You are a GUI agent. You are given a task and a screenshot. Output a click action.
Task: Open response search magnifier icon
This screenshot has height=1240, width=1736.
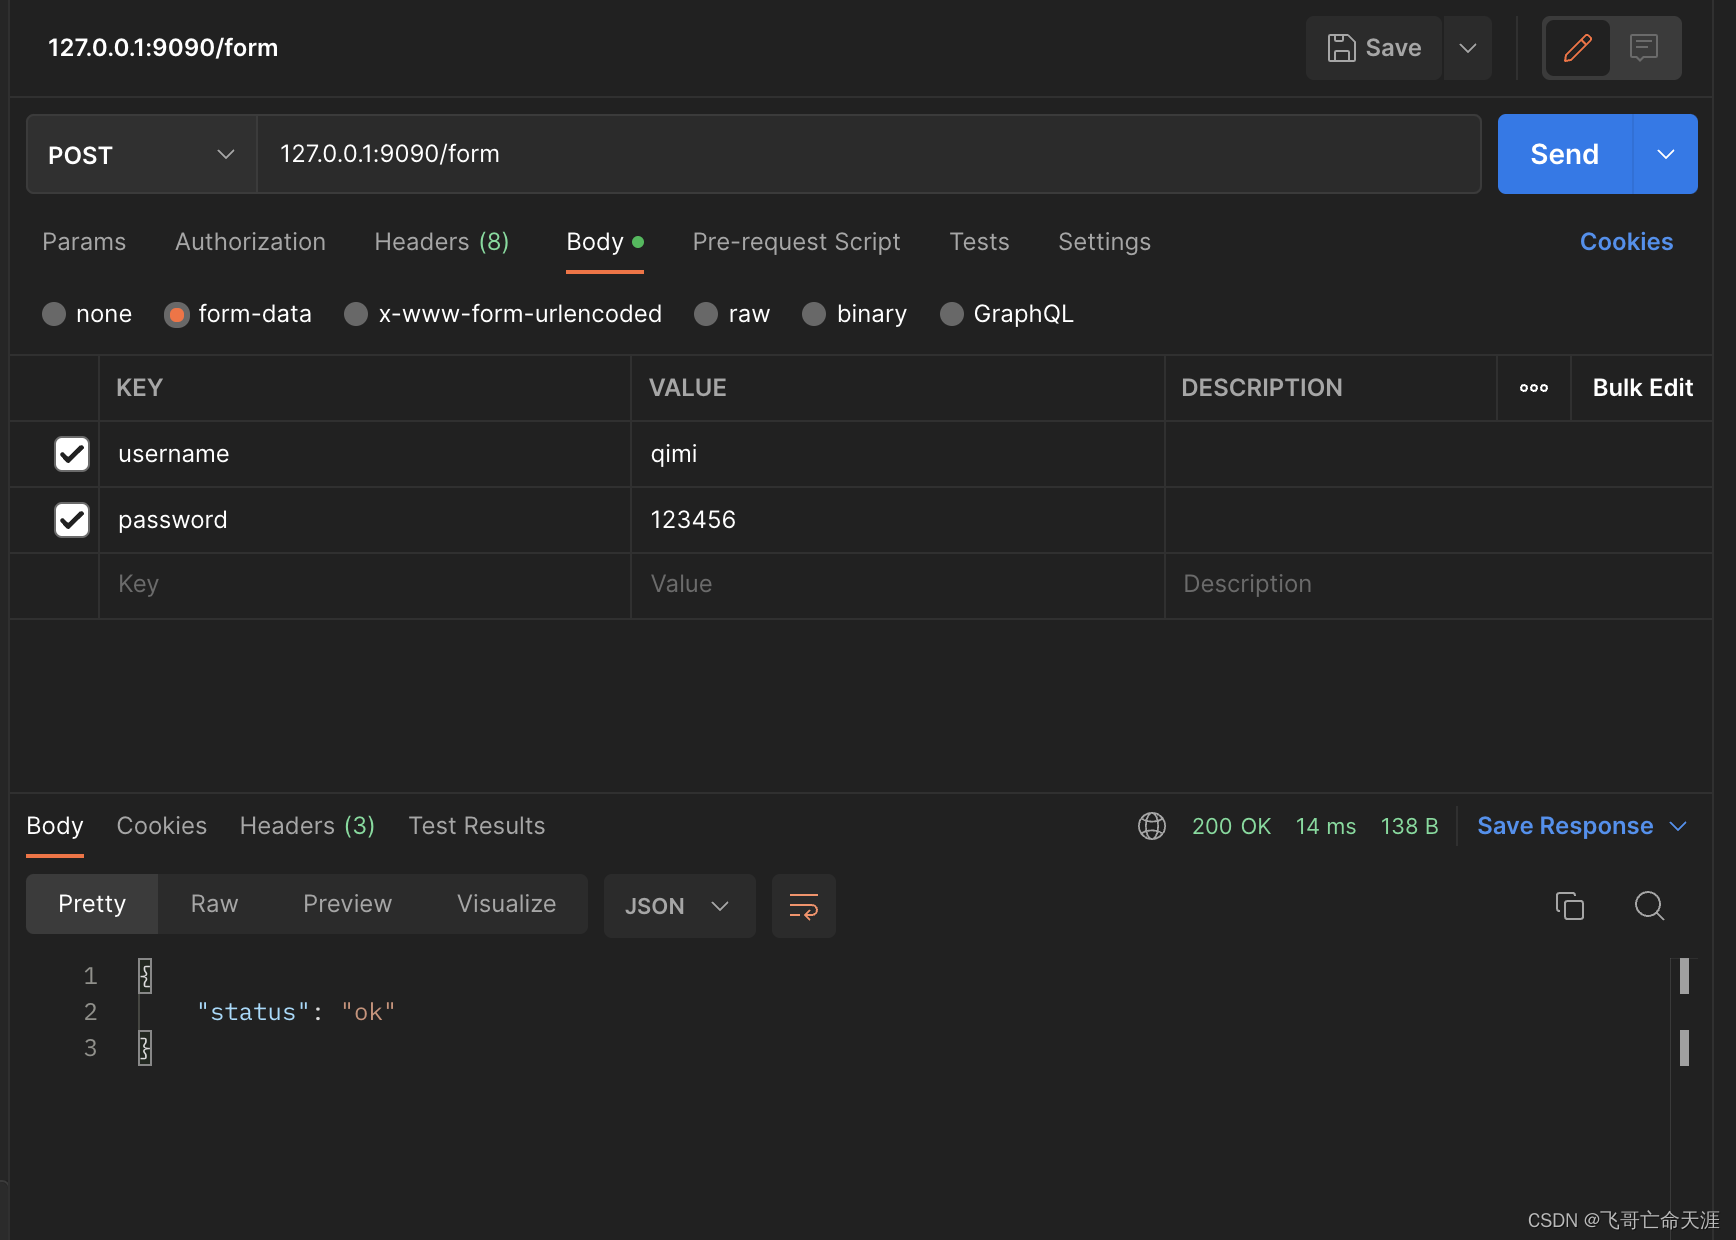(x=1649, y=906)
